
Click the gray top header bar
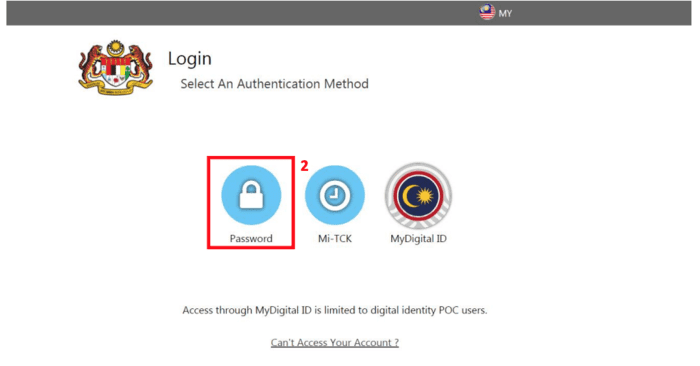[349, 13]
